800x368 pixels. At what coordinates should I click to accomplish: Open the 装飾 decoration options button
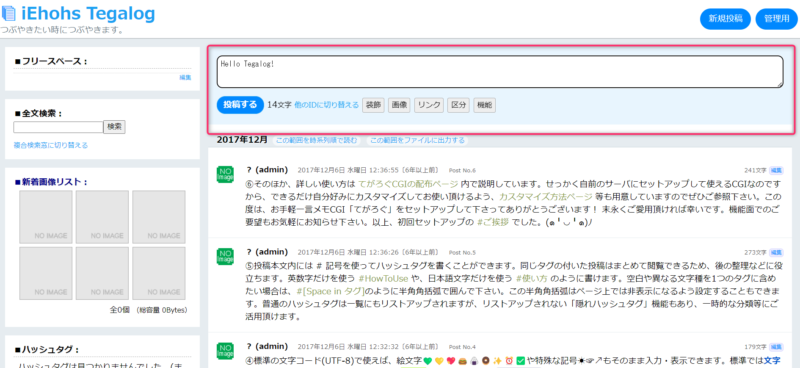[x=373, y=105]
